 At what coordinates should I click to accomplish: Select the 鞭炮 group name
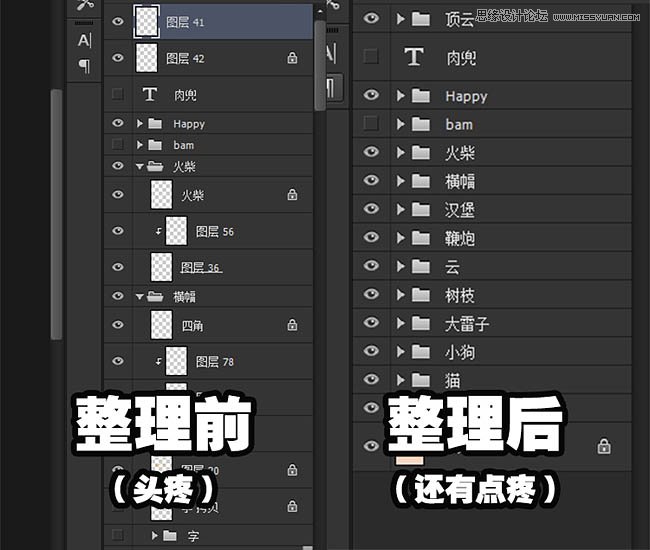[460, 238]
